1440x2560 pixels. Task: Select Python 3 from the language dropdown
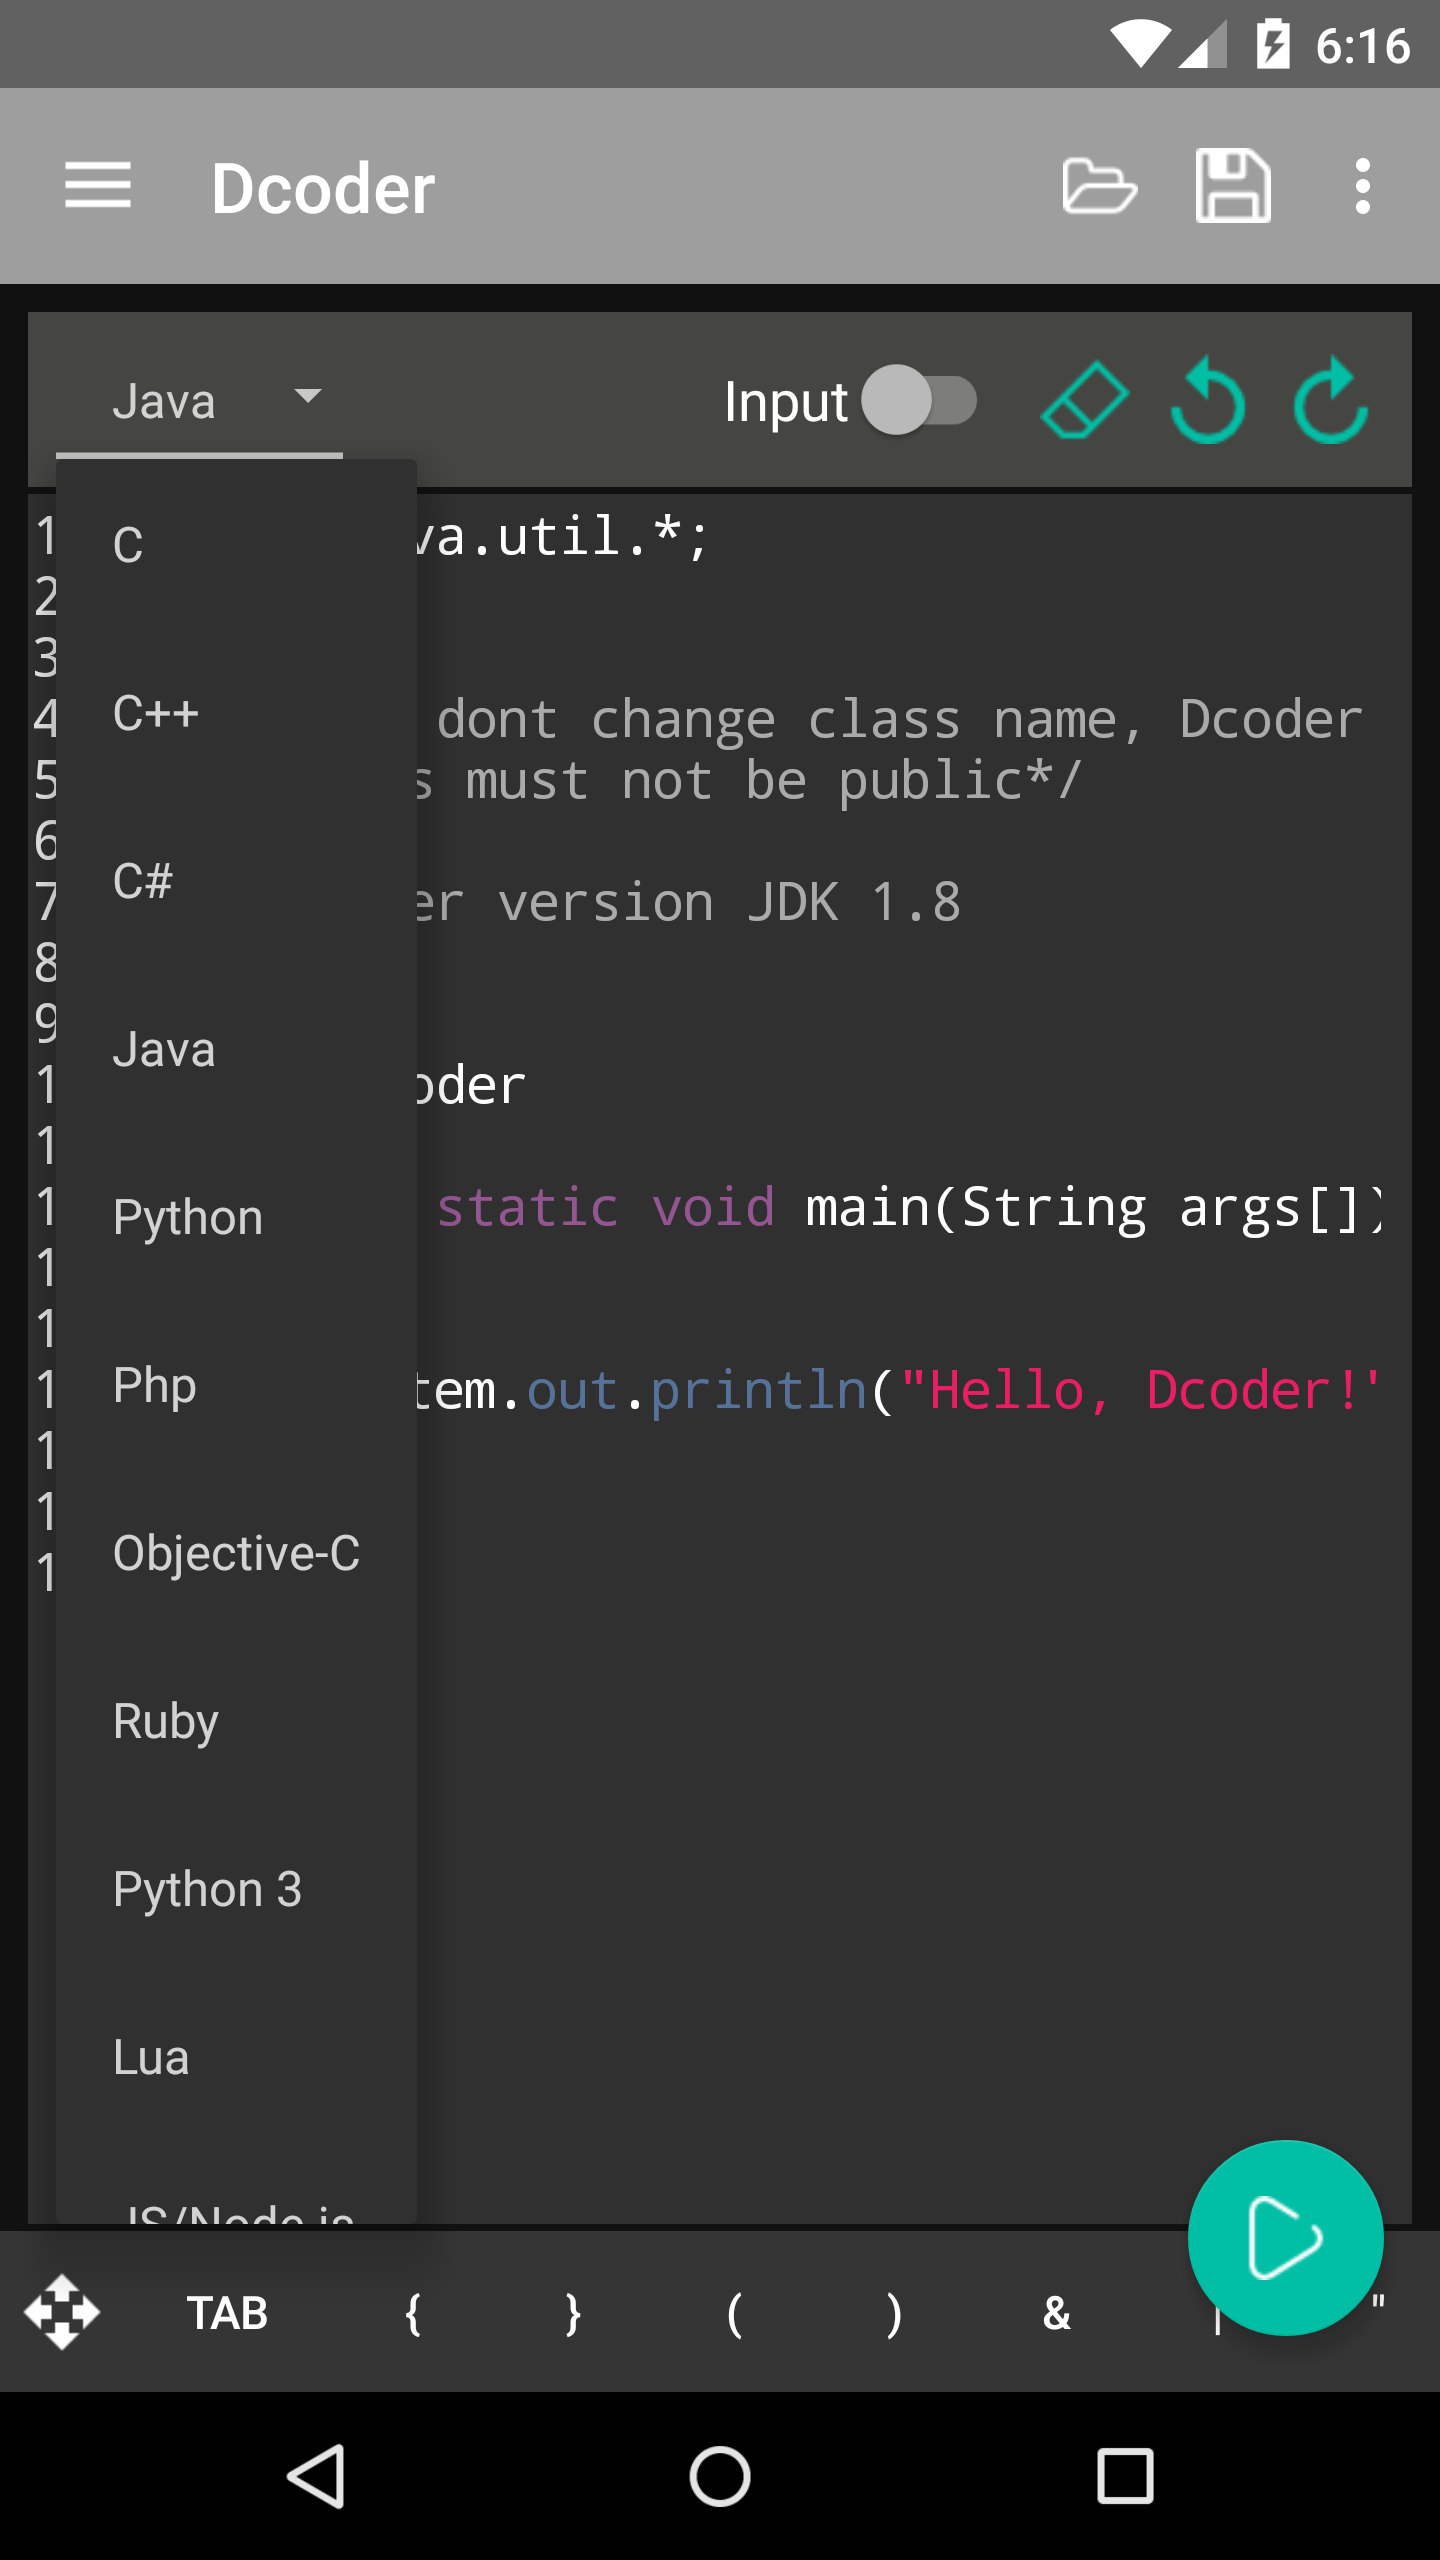point(207,1889)
